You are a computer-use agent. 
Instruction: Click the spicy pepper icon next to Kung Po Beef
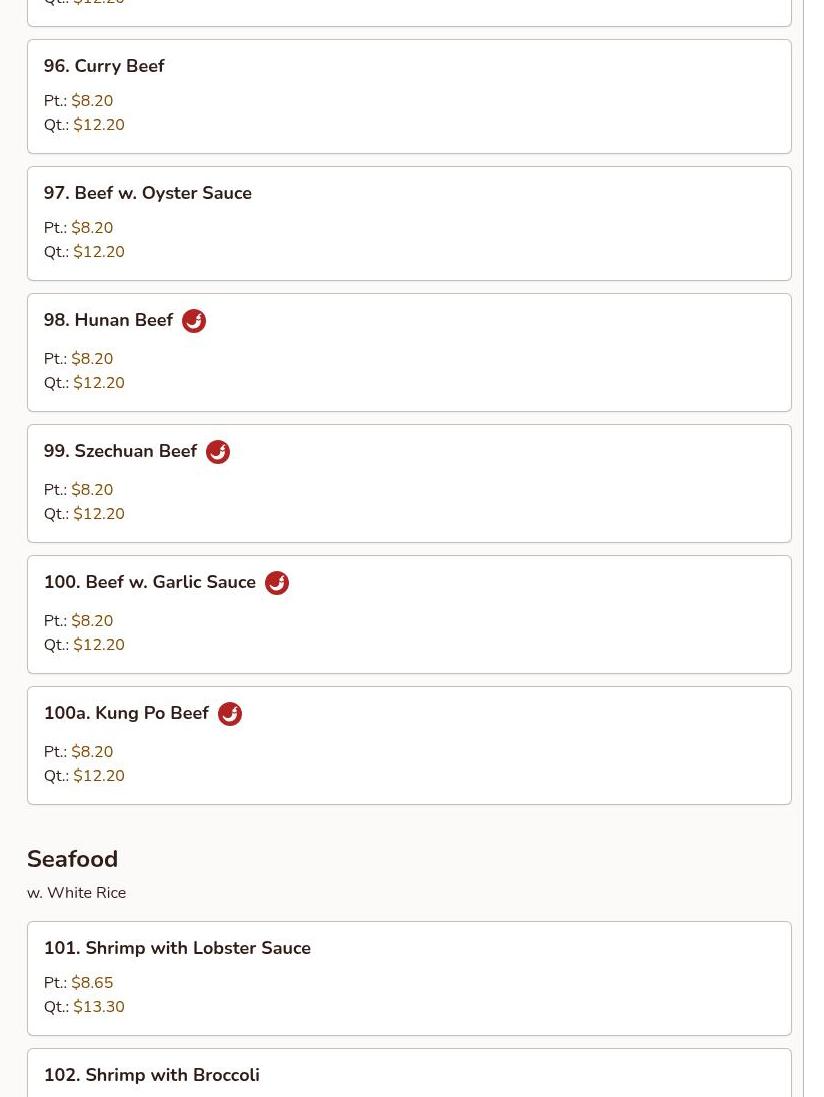230,714
